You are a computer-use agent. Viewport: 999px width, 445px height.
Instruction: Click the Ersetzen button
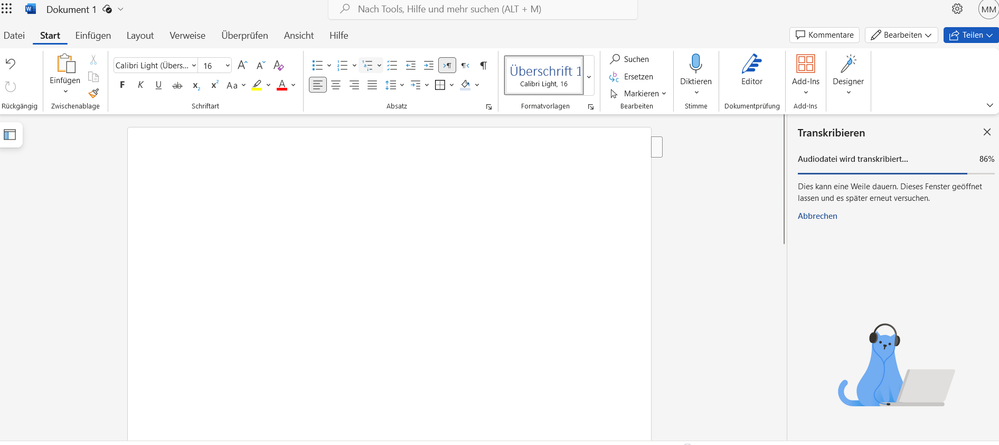point(631,77)
